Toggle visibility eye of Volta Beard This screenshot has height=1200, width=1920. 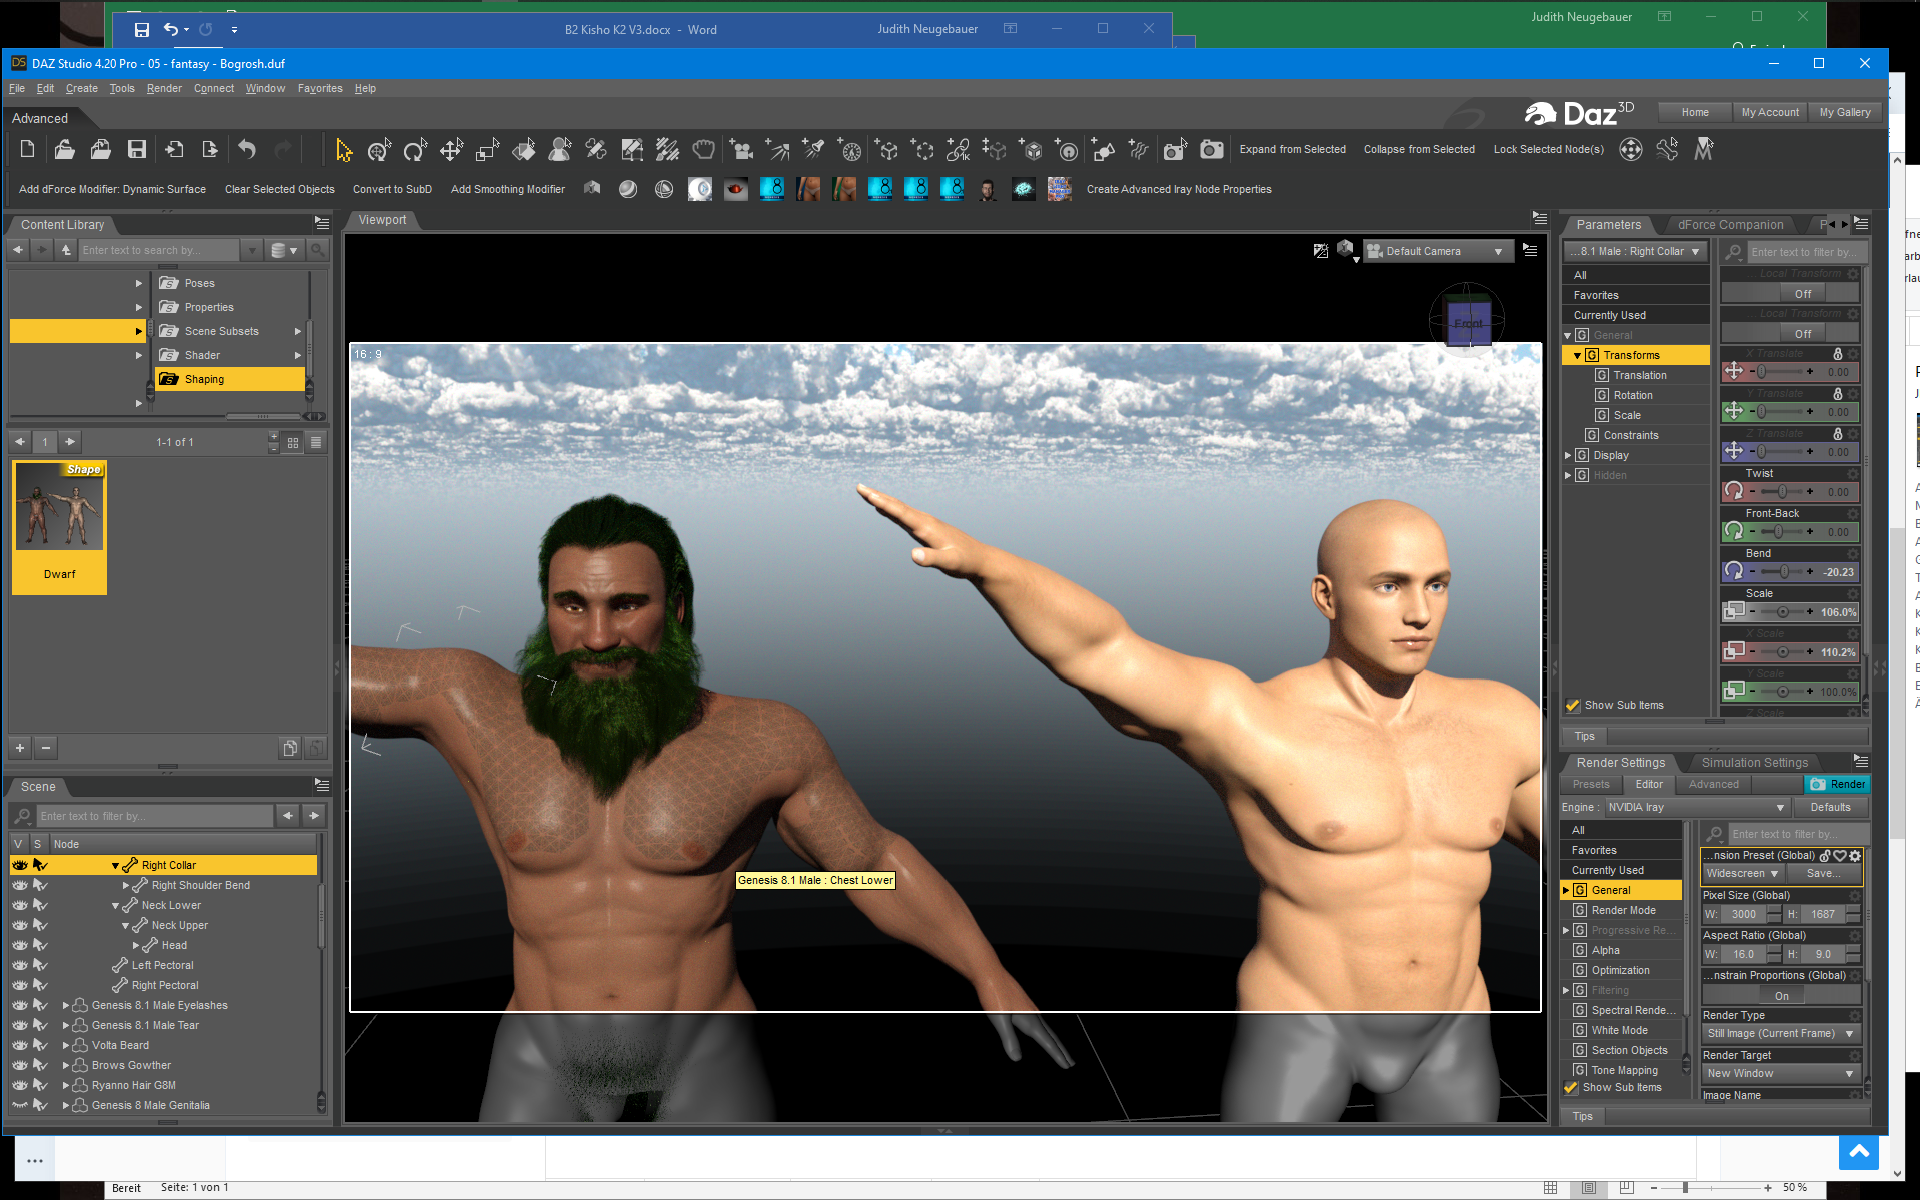click(19, 1045)
